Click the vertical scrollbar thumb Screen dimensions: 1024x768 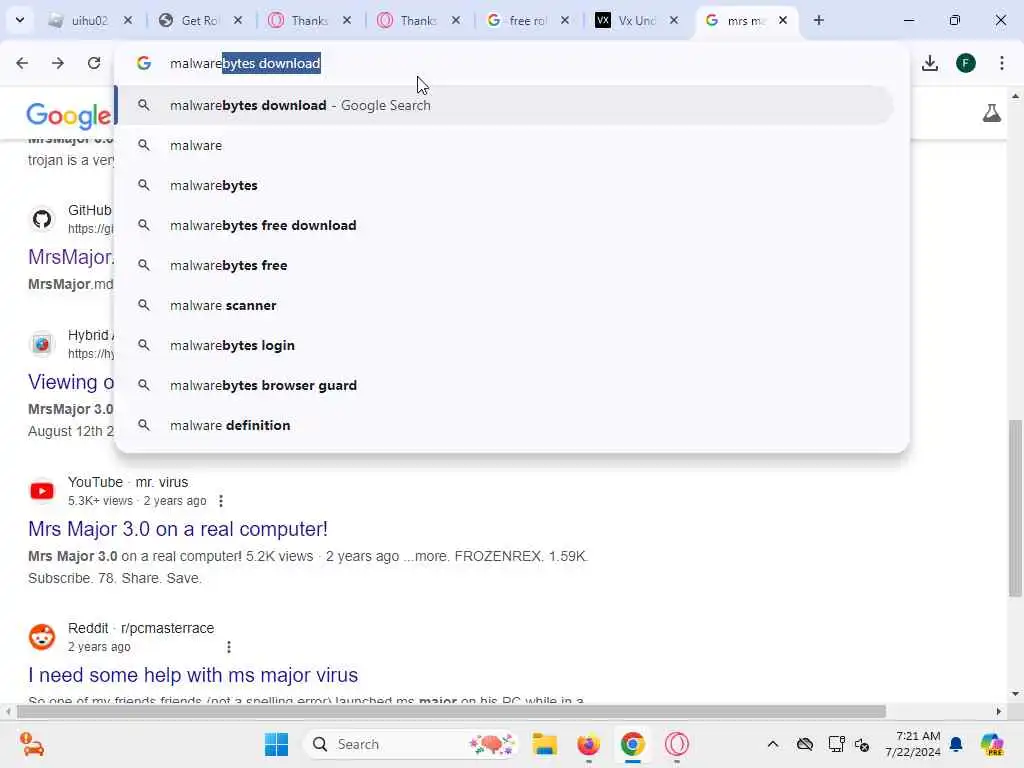point(1015,508)
